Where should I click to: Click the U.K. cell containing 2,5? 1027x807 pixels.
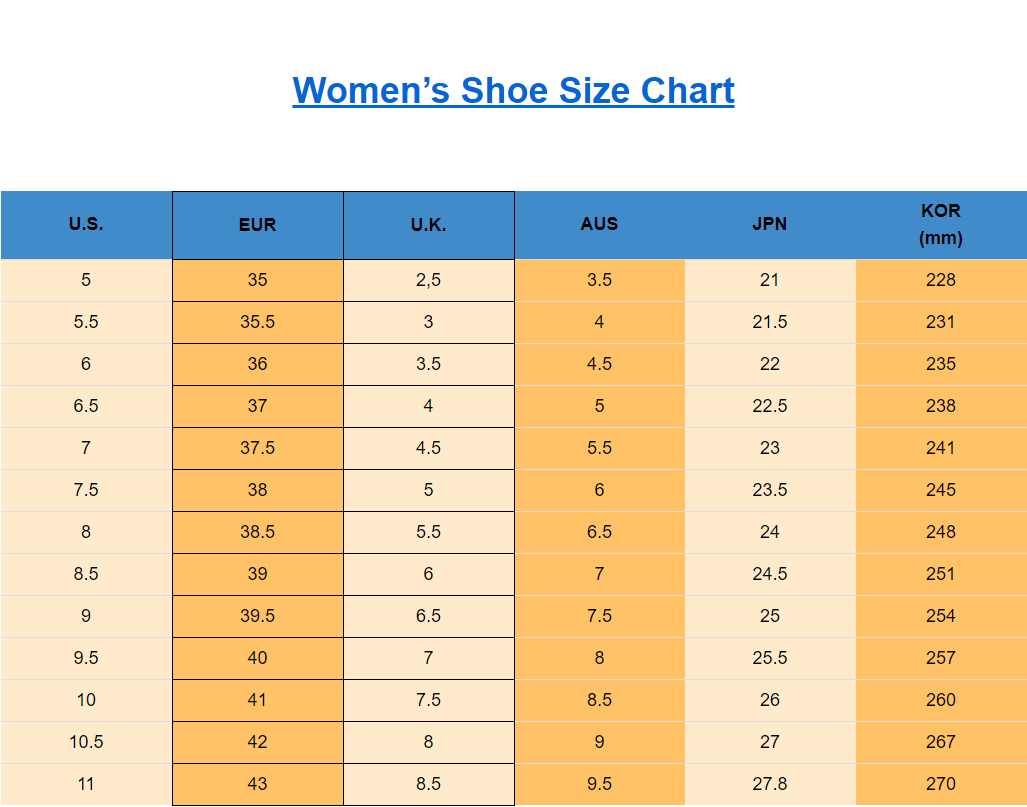click(428, 280)
